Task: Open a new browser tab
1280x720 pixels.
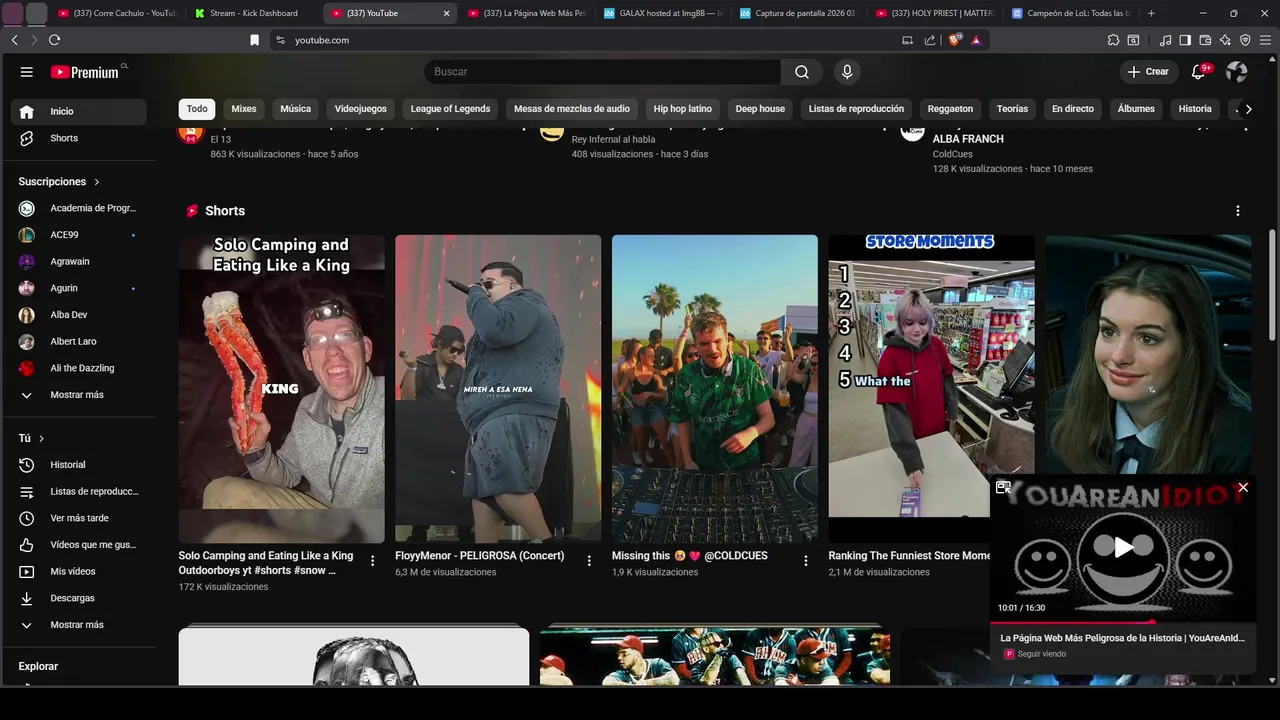Action: tap(1151, 13)
